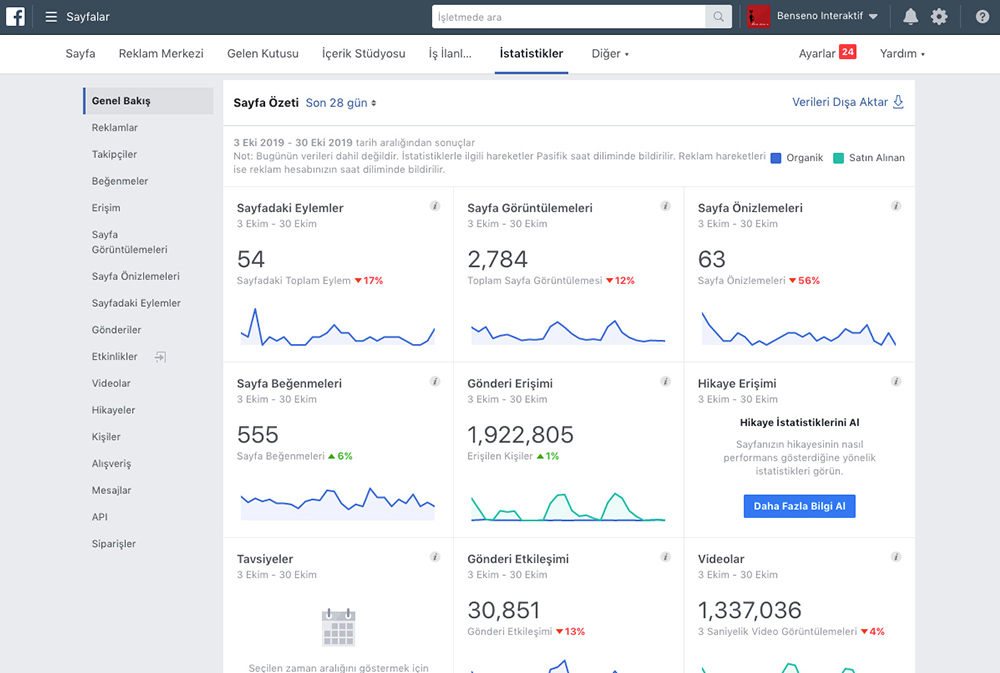1000x673 pixels.
Task: Click the Benseno Interaktif profile thumbnail
Action: click(758, 17)
